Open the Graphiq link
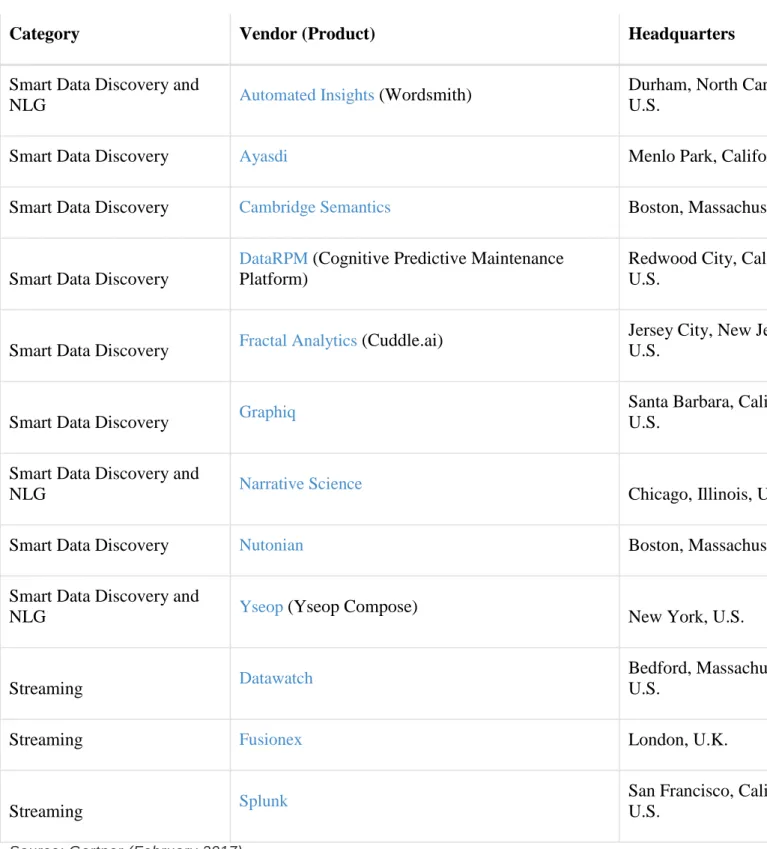 coord(267,413)
